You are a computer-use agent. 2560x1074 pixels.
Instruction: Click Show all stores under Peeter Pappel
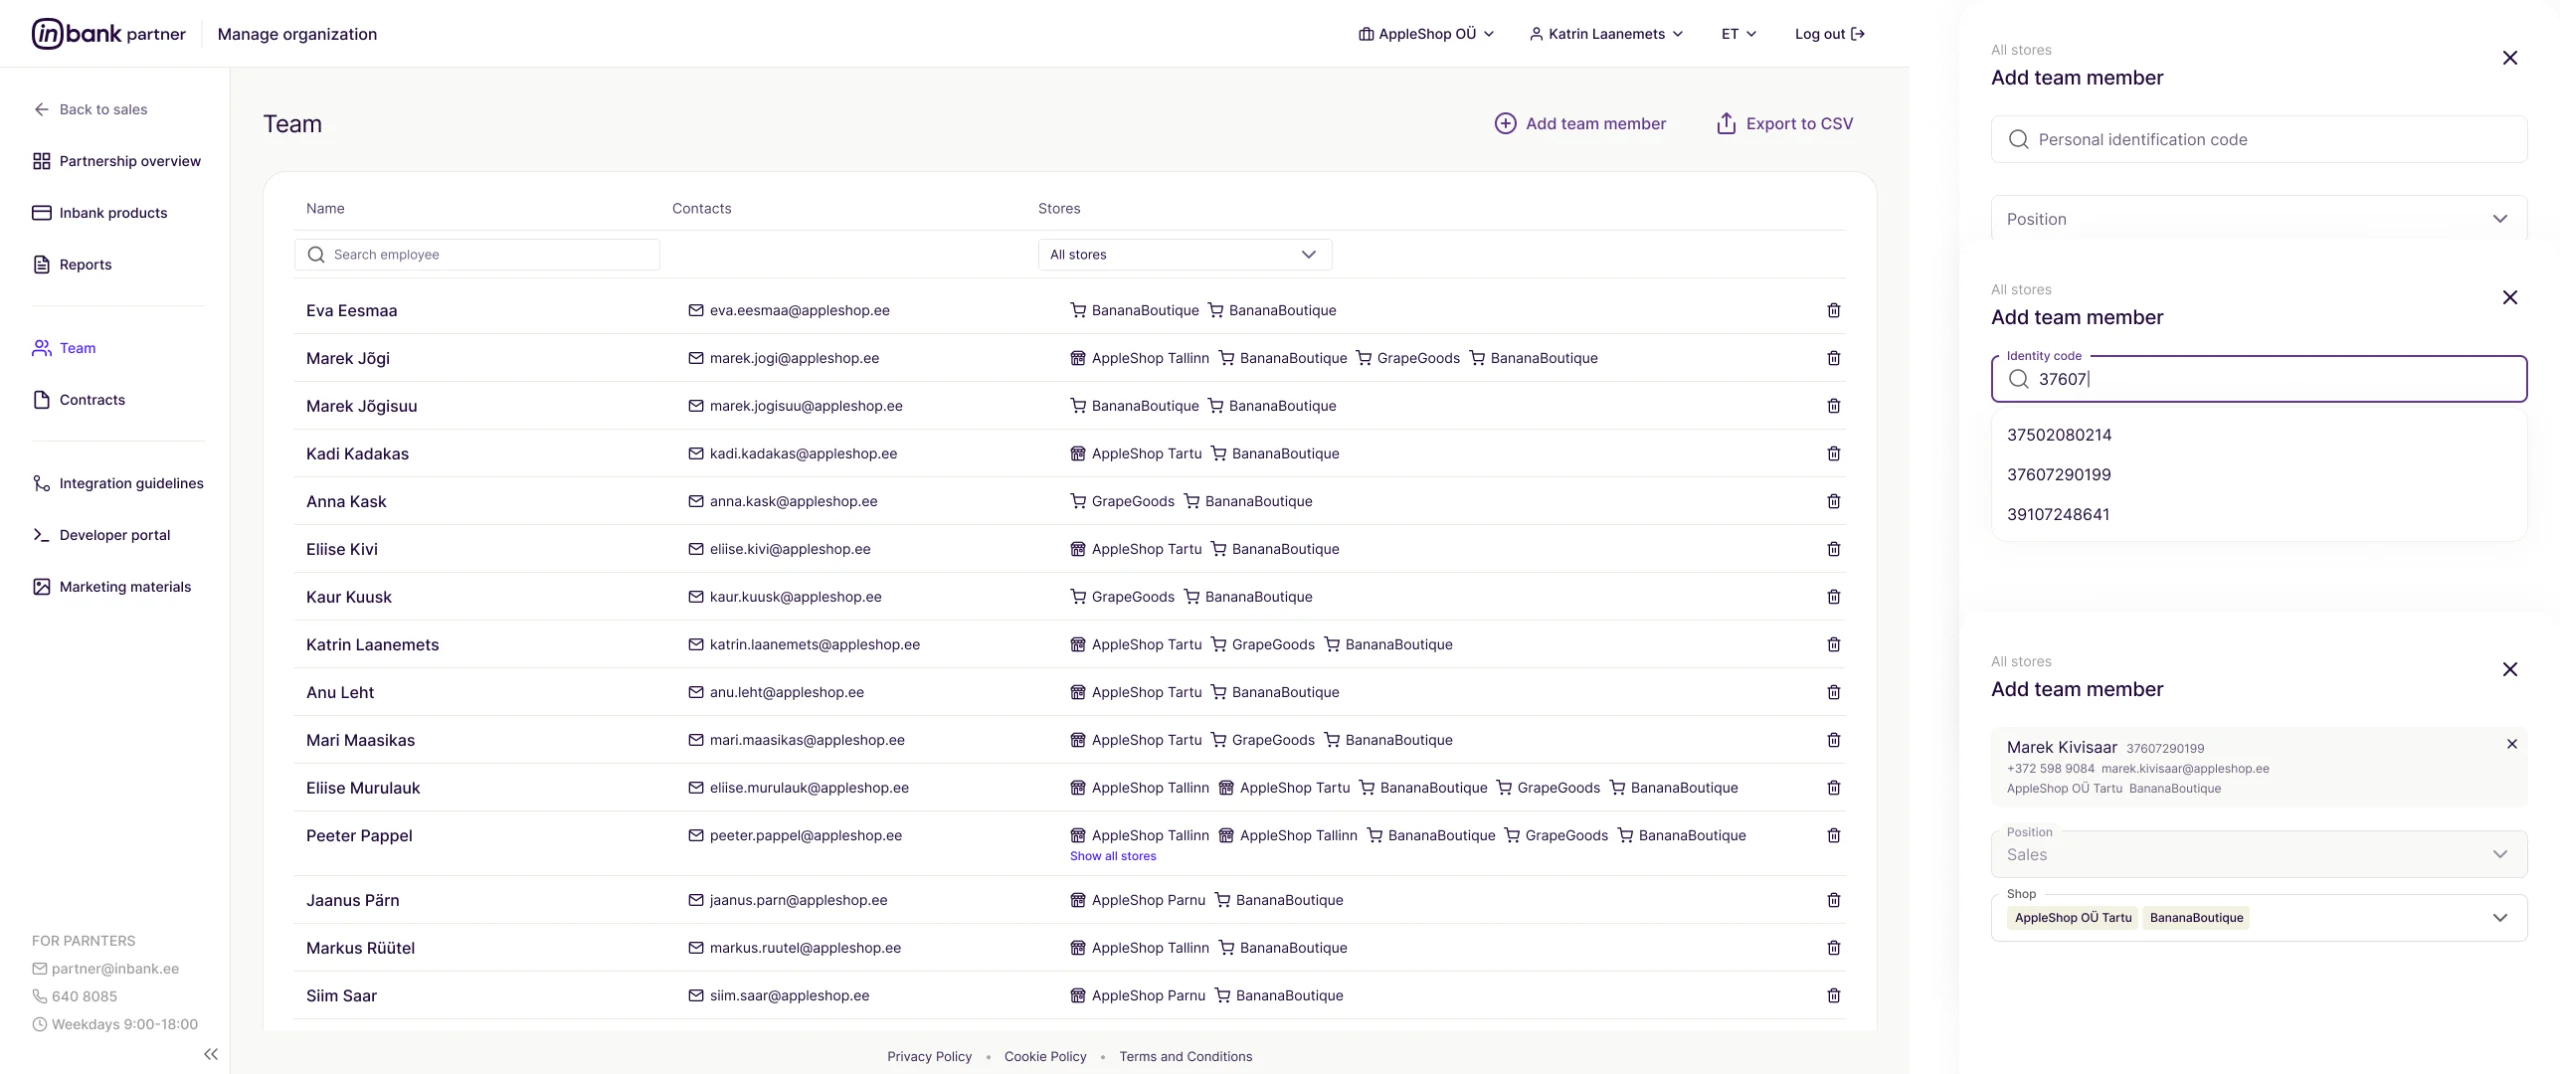[x=1112, y=856]
